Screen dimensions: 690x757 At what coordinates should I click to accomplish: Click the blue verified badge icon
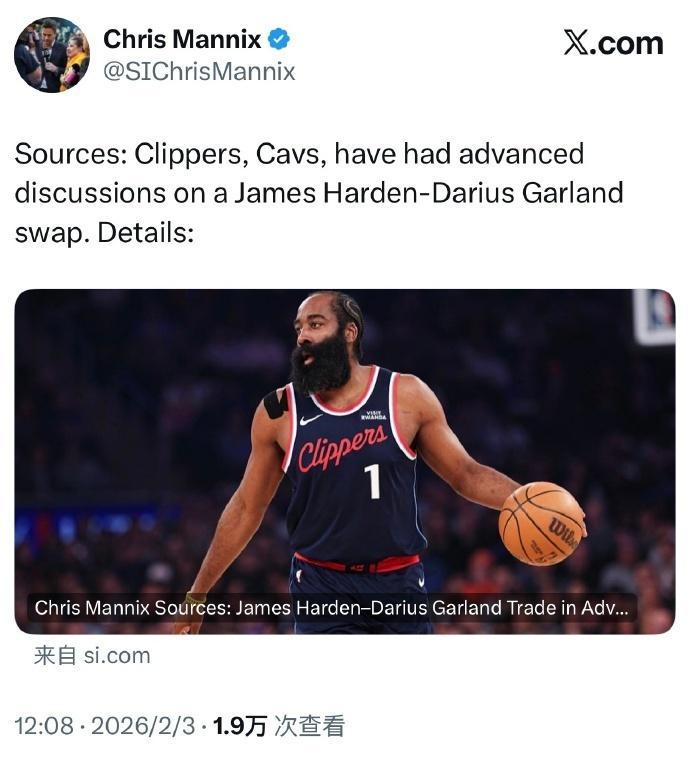point(279,39)
